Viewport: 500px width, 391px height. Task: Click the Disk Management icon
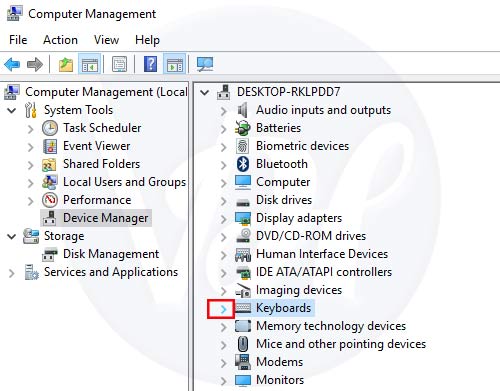click(x=50, y=254)
